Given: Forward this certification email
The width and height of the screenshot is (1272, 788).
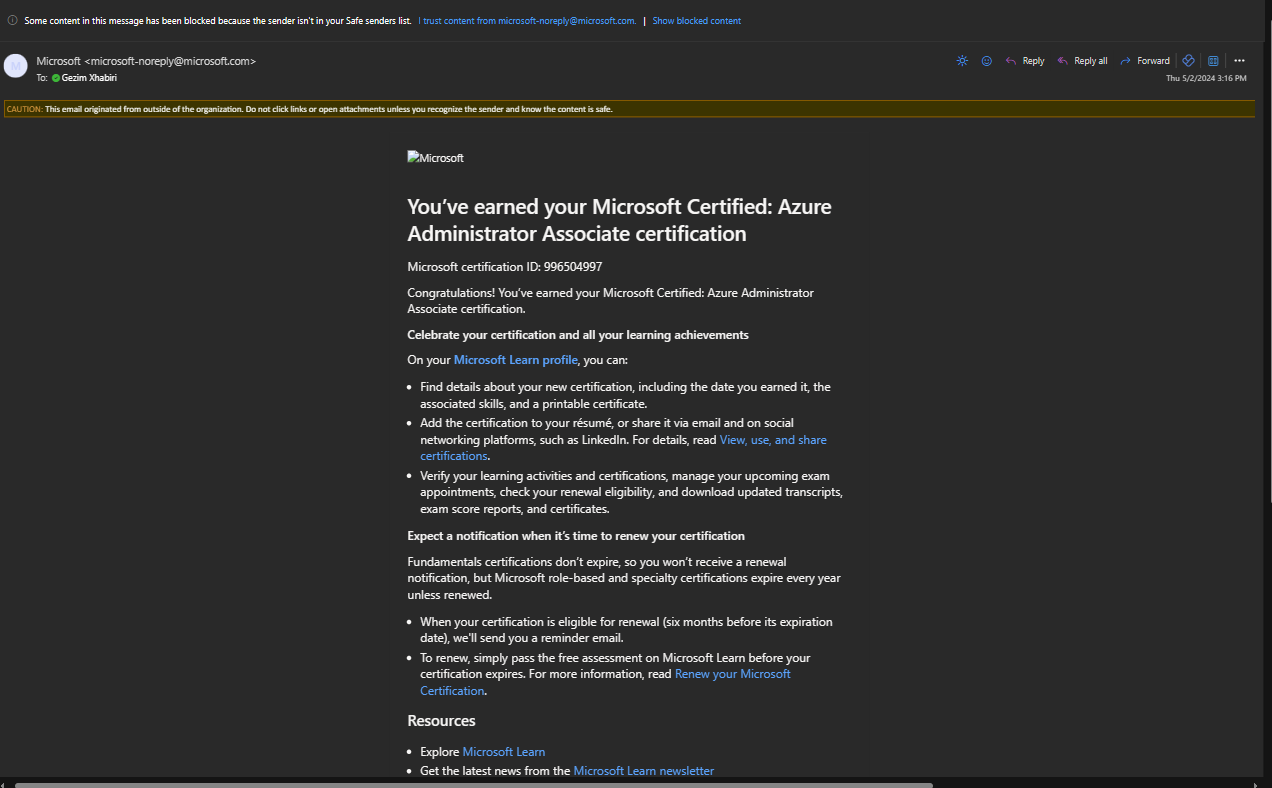Looking at the screenshot, I should coord(1145,61).
